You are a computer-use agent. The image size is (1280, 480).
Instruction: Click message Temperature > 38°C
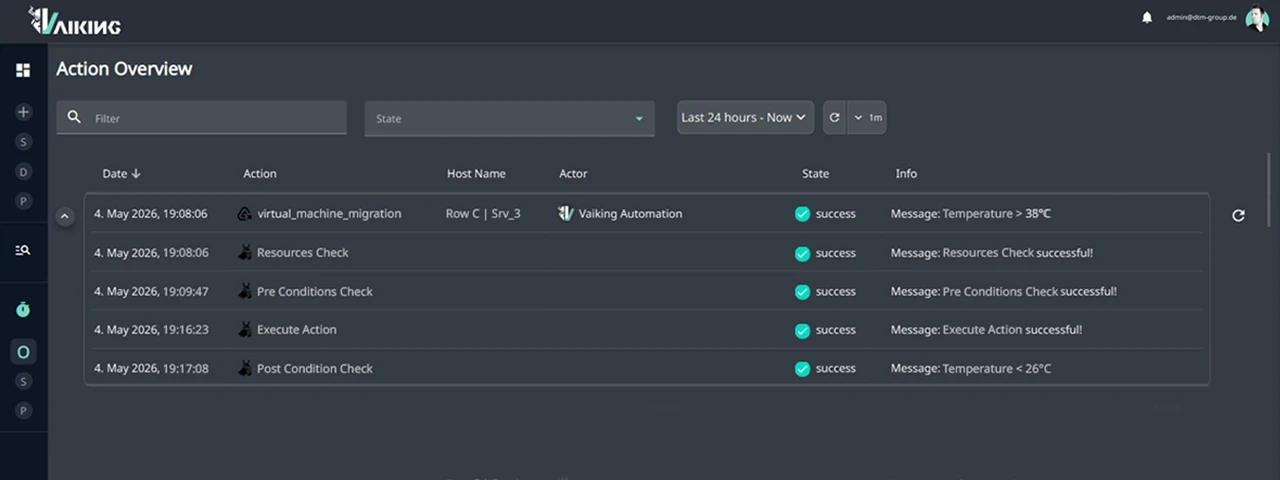pyautogui.click(x=971, y=214)
